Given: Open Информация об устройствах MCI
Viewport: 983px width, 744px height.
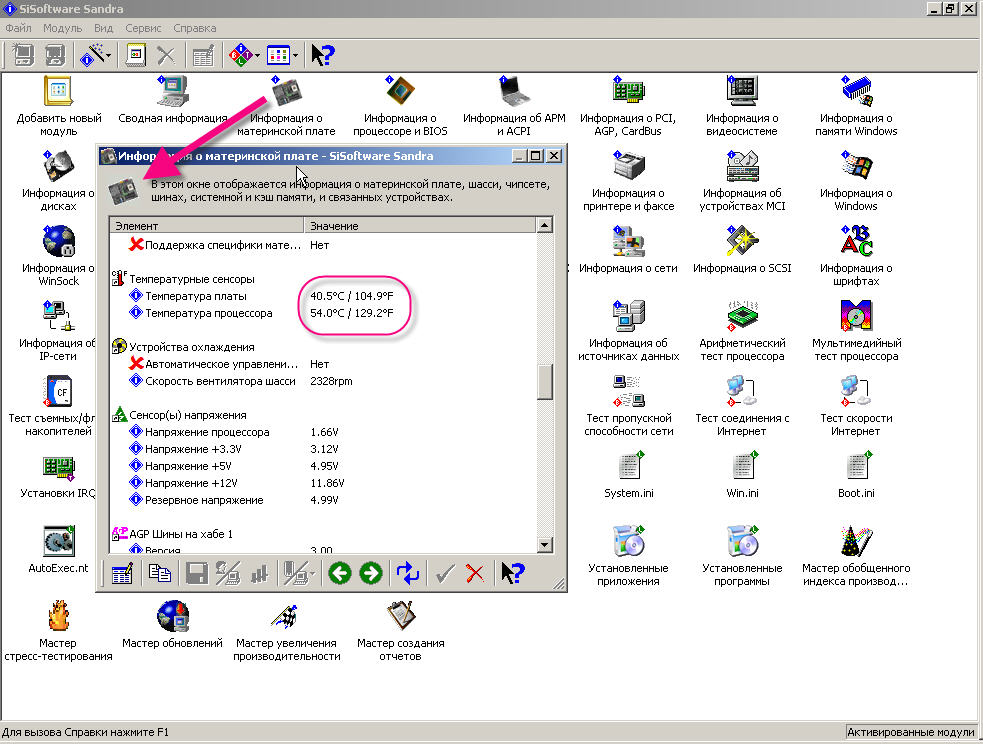Looking at the screenshot, I should click(x=742, y=181).
